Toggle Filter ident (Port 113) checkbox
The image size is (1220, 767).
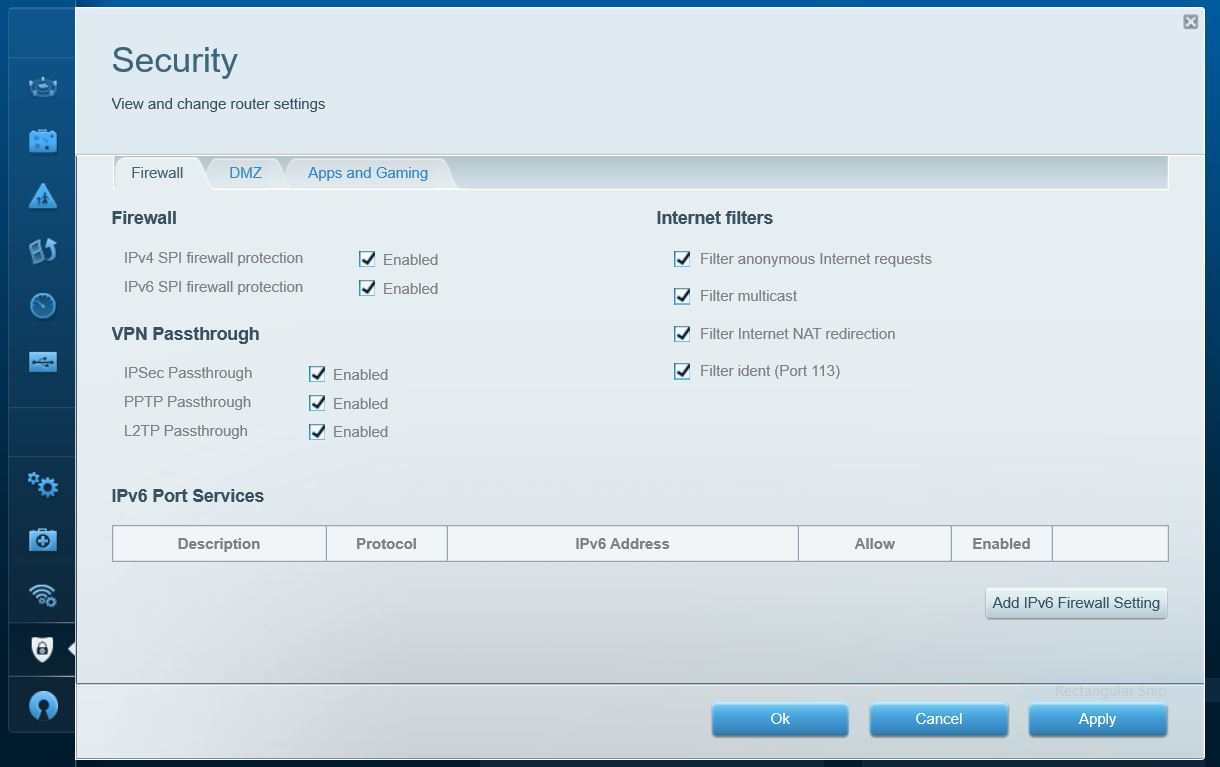tap(682, 371)
